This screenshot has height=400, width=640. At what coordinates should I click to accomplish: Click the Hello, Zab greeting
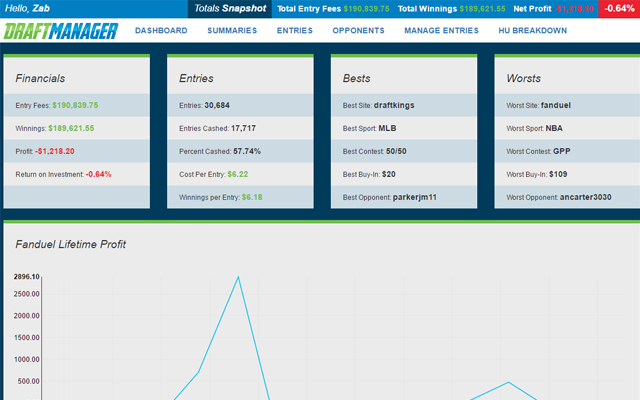[27, 8]
